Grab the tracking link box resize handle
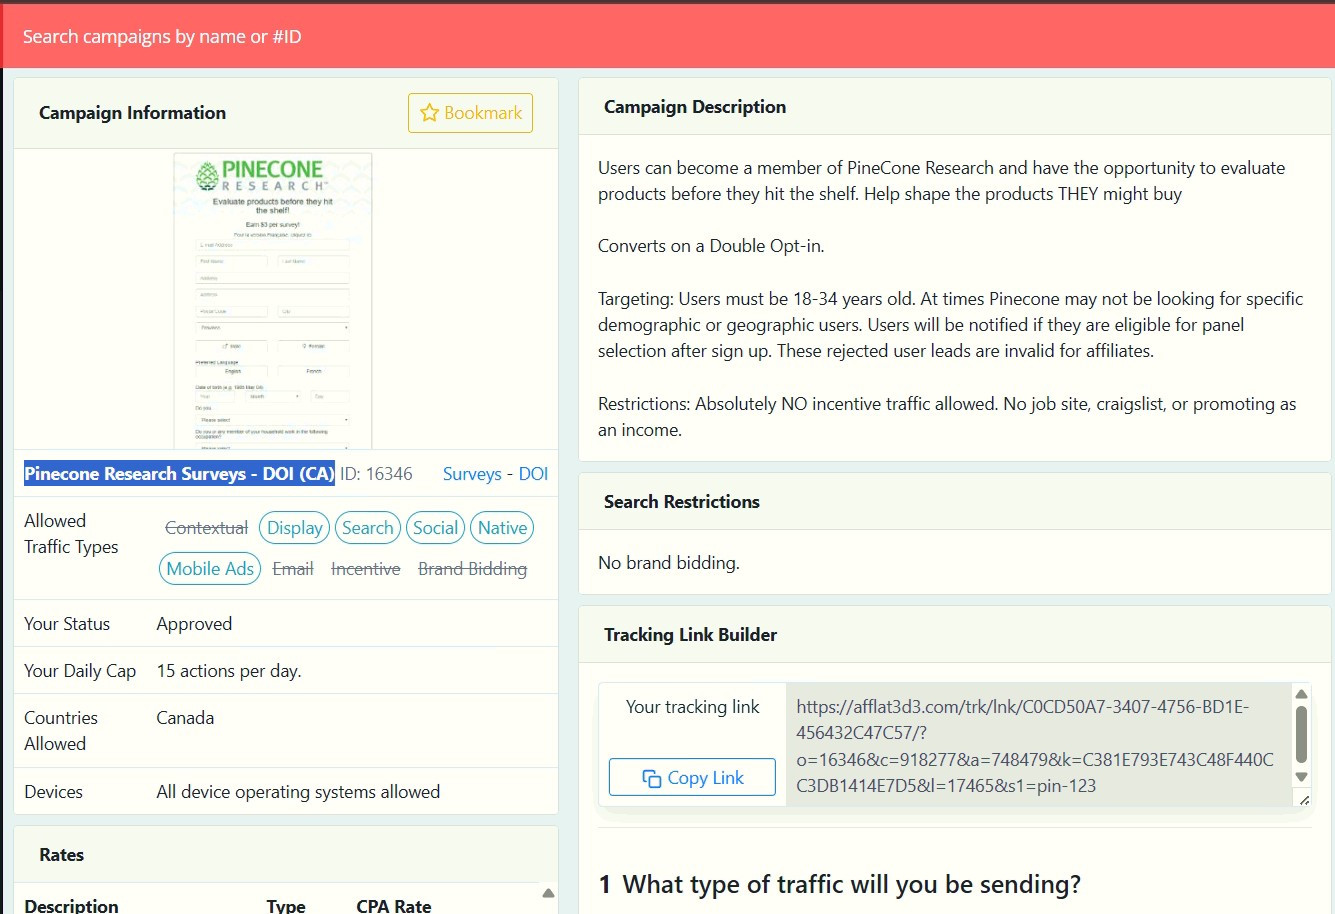 1304,799
